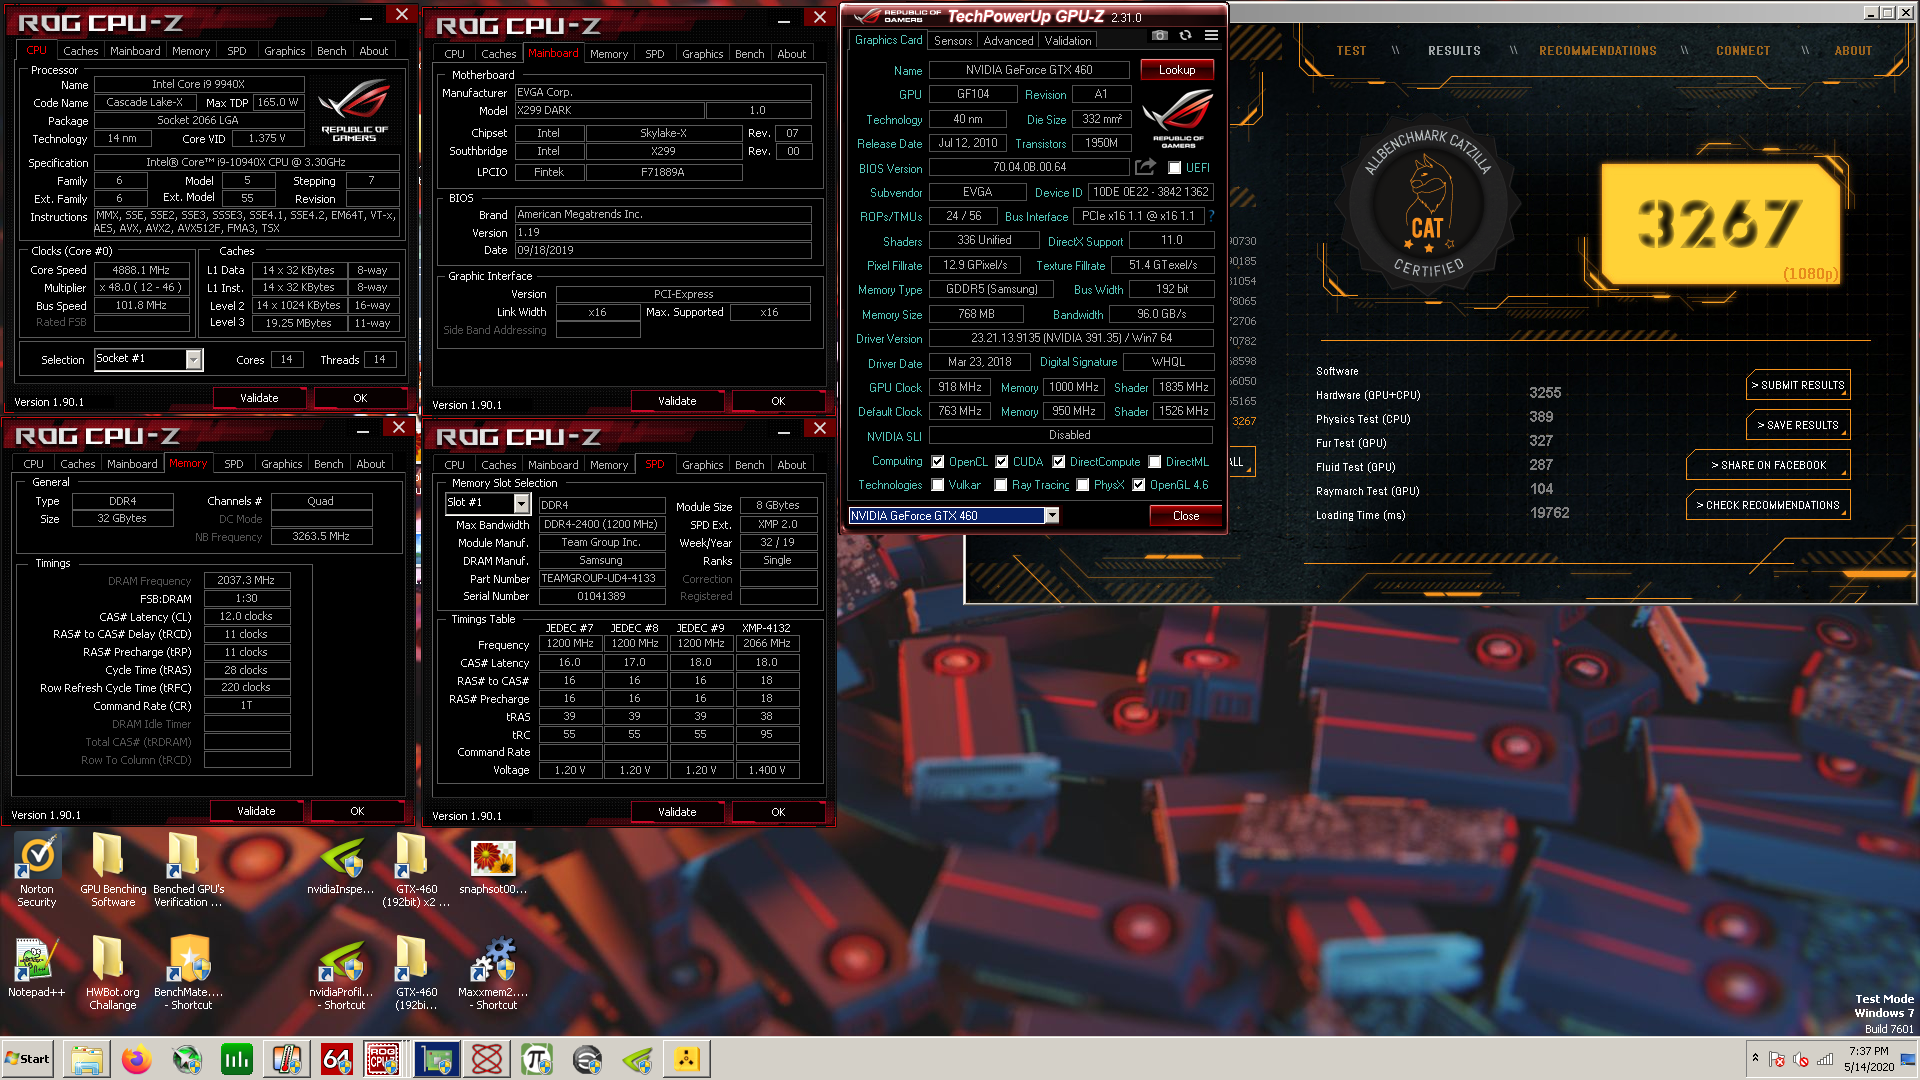Click Validate in Mainboard CPU-Z window
The width and height of the screenshot is (1920, 1080).
tap(677, 401)
